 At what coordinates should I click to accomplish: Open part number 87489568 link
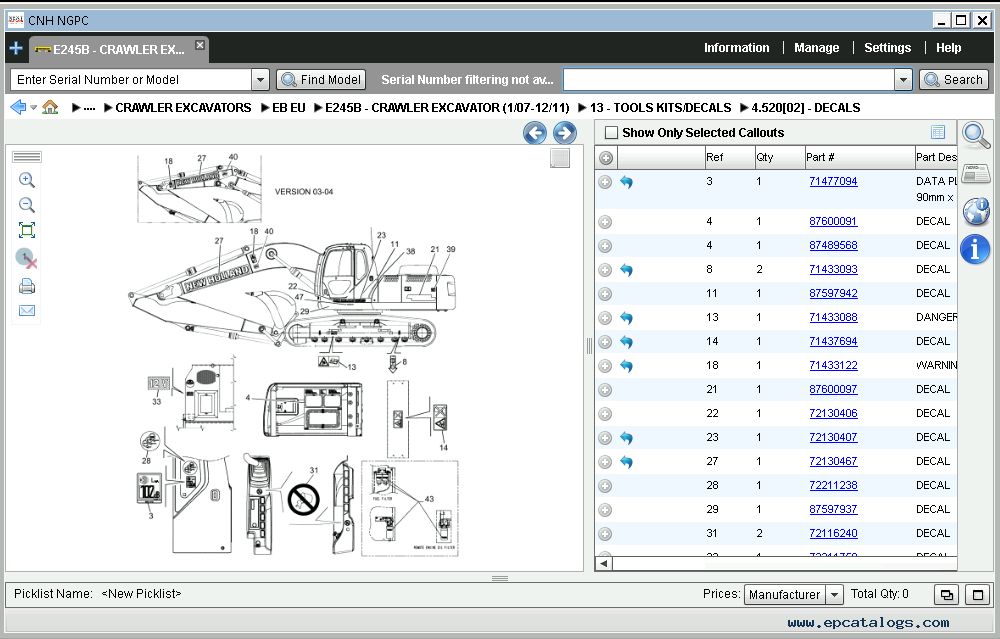[x=833, y=246]
